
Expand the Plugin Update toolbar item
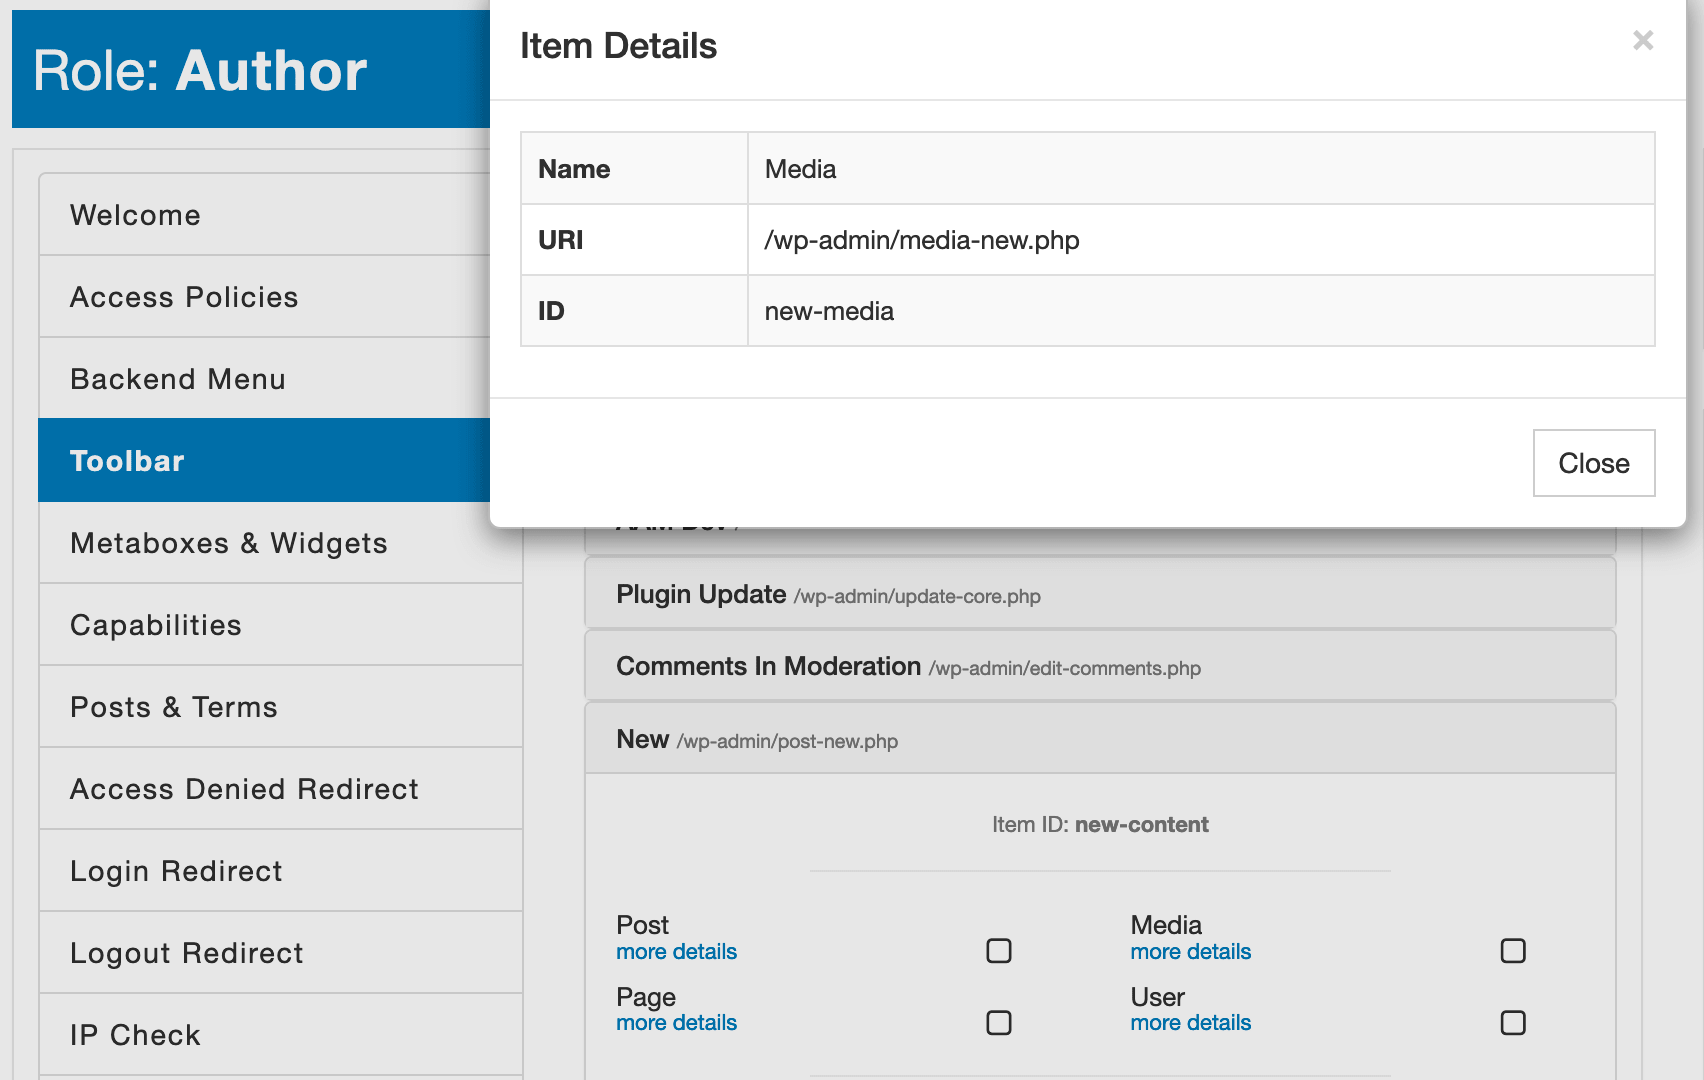1100,594
